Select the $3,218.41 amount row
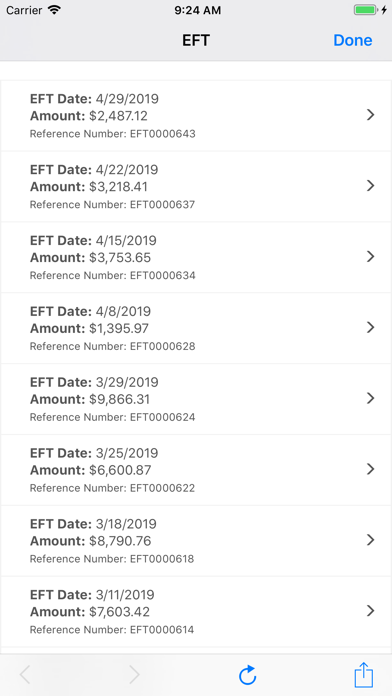392x696 pixels. (x=196, y=186)
